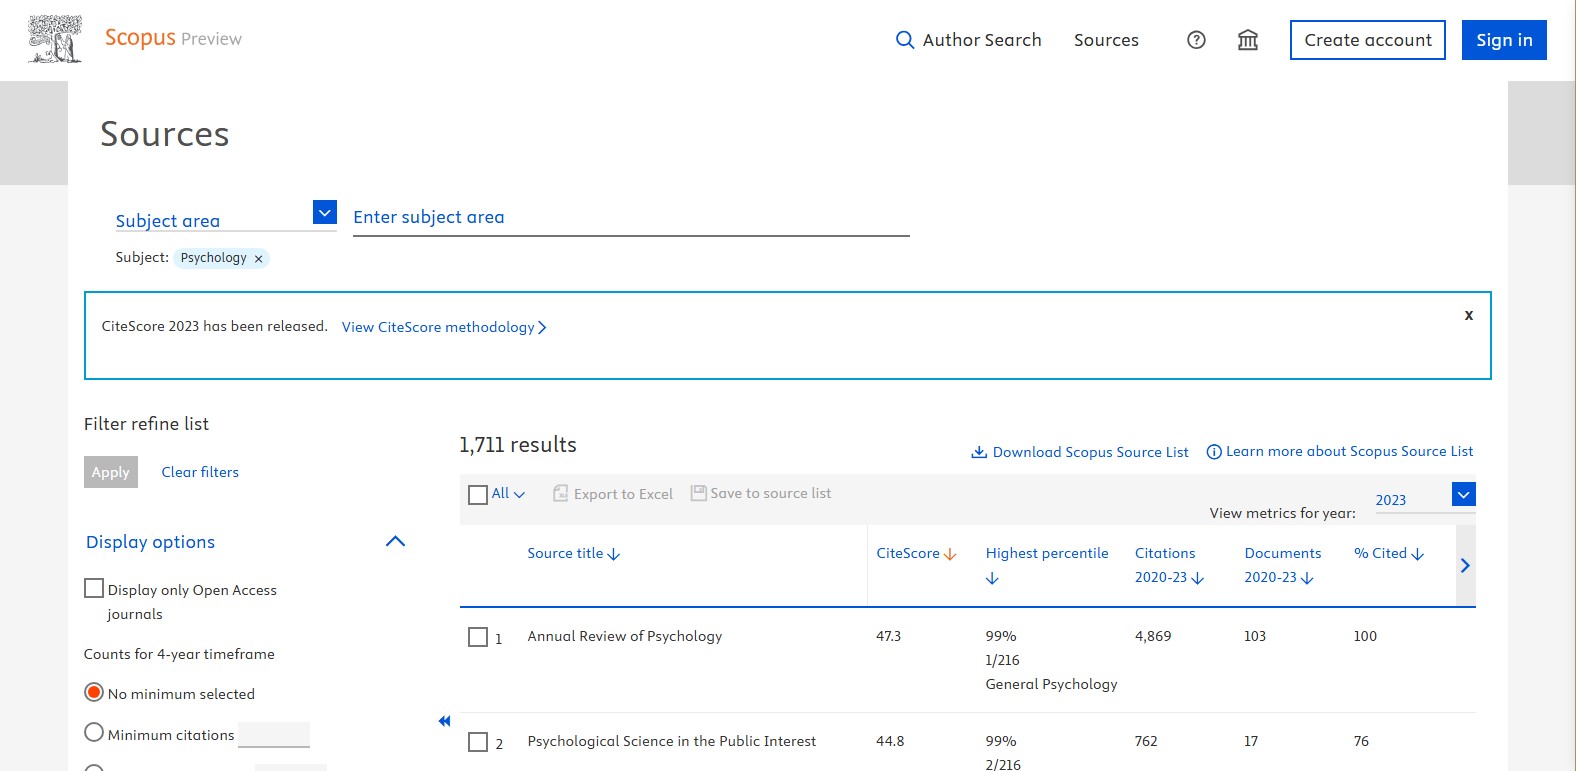Tick the select All checkbox
The image size is (1576, 771).
click(x=478, y=494)
